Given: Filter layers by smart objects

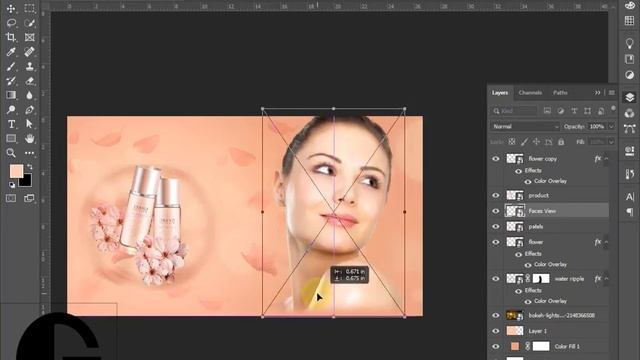Looking at the screenshot, I should point(601,111).
